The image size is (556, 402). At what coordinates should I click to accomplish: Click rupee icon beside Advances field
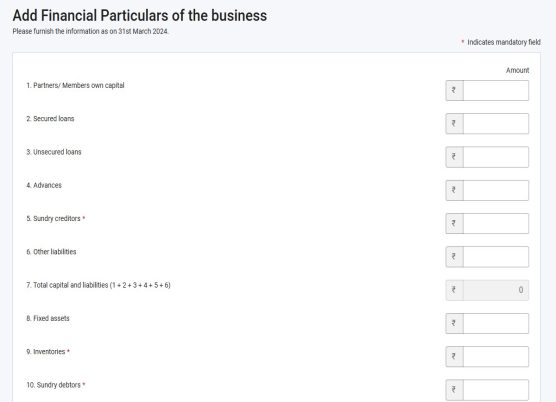[x=454, y=190]
